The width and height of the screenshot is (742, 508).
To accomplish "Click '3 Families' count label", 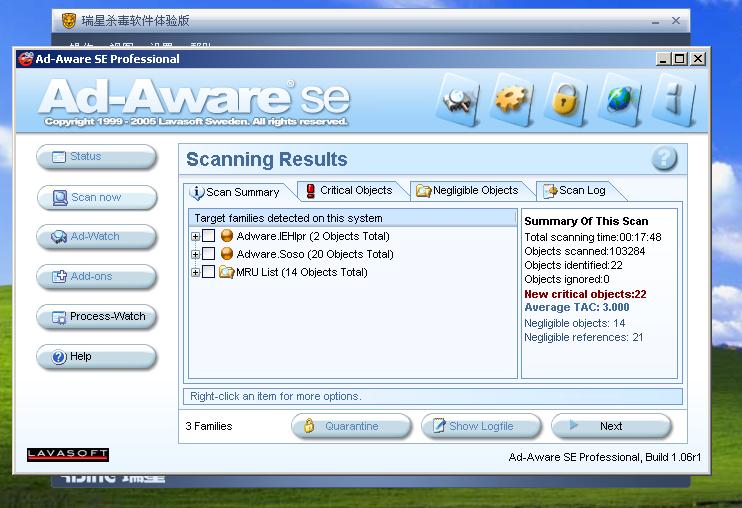I will click(209, 426).
